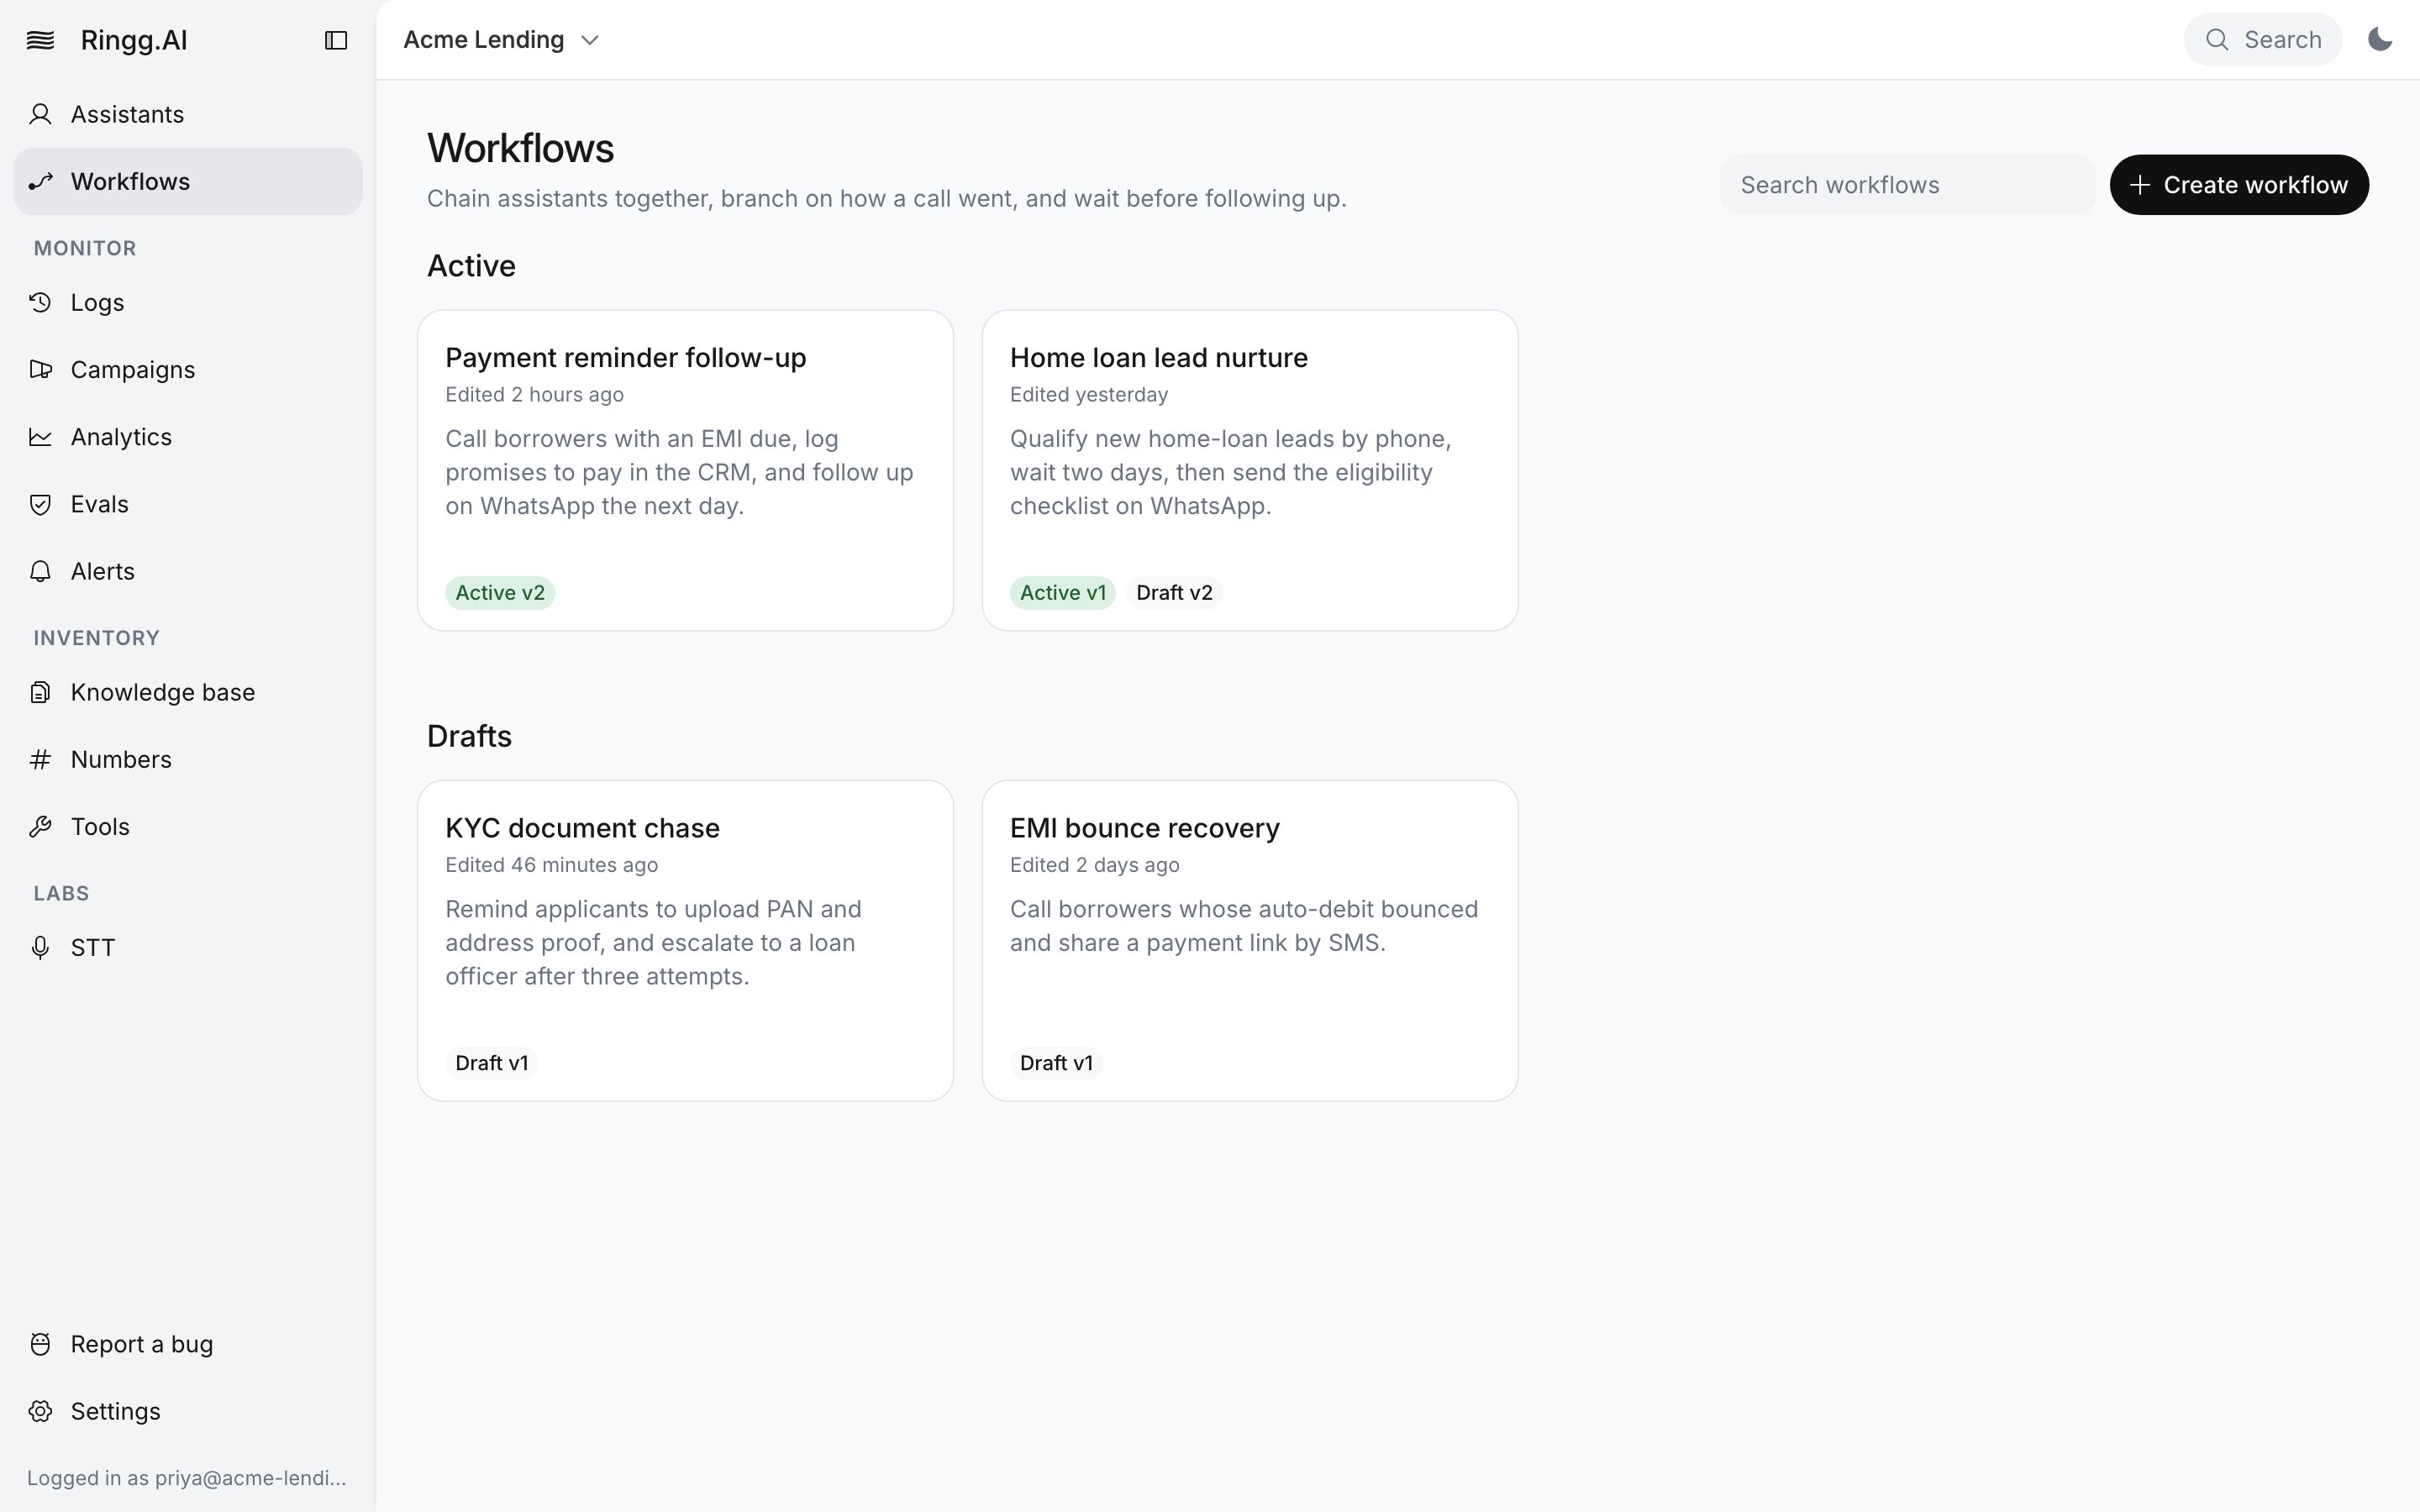
Task: Click the Logs history icon
Action: point(40,302)
